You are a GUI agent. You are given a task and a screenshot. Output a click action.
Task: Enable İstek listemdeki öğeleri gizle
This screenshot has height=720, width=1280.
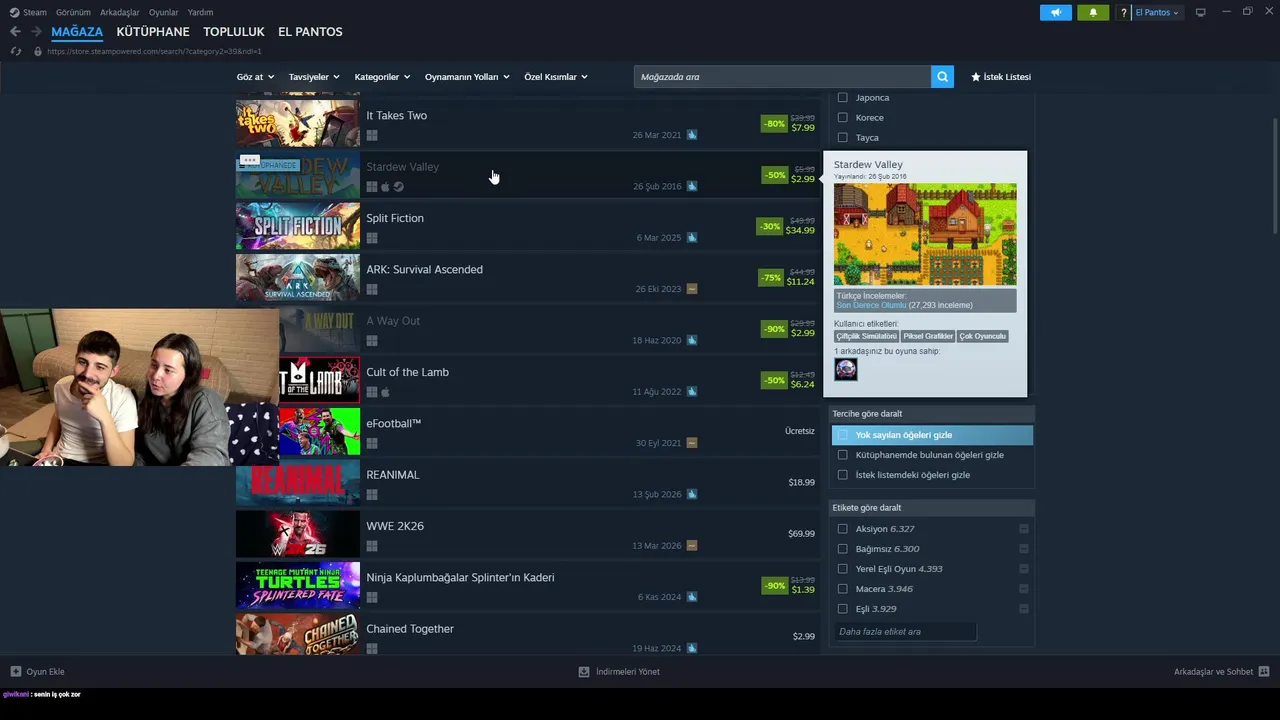tap(842, 475)
